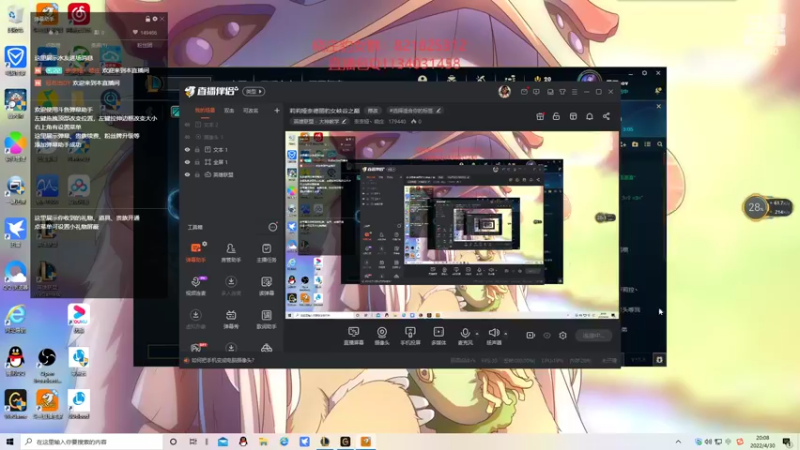This screenshot has height=450, width=800.
Task: Click the streamer avatar in the title bar
Action: click(504, 91)
